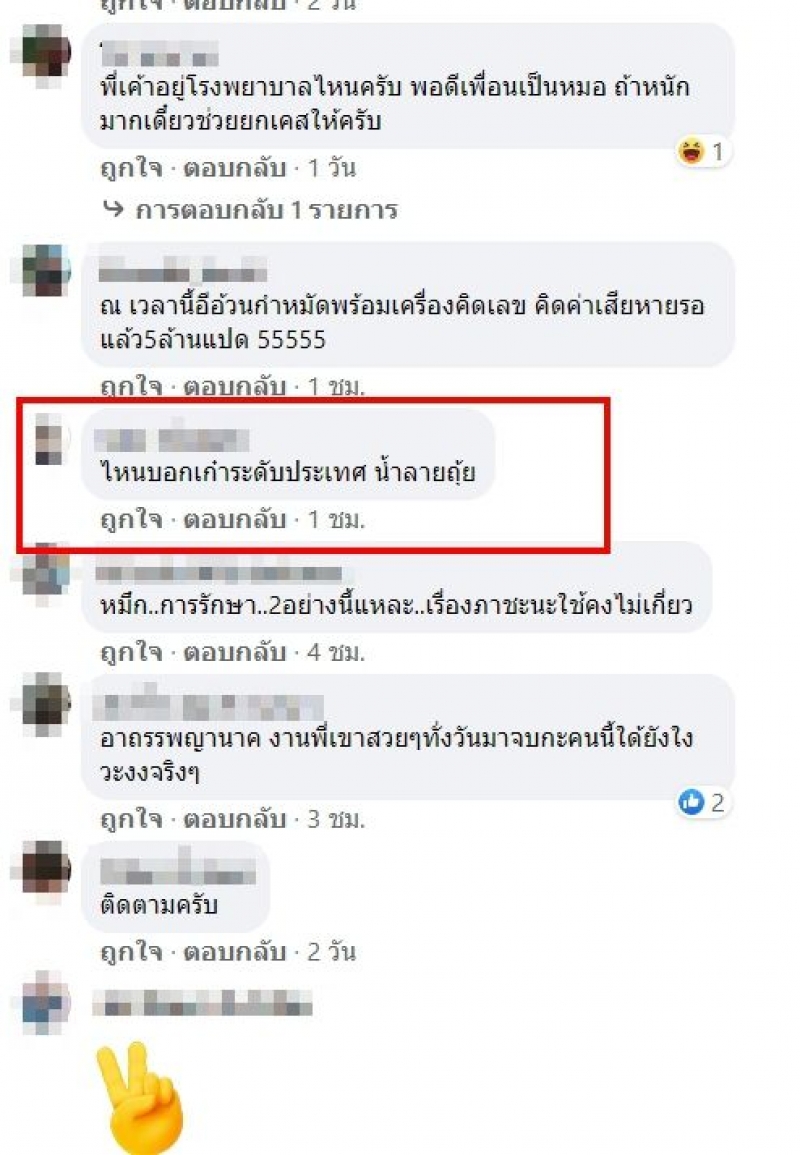
Task: Like the comment ending with 55555
Action: coord(130,386)
